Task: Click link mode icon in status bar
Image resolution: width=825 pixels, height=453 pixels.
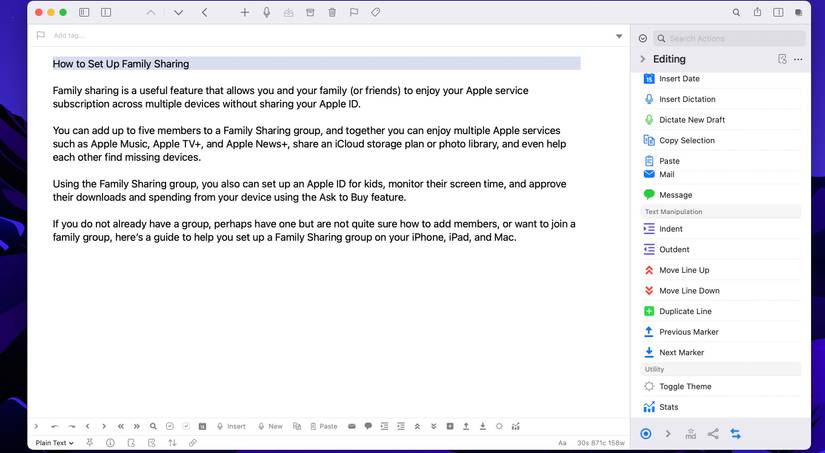Action: pos(193,443)
